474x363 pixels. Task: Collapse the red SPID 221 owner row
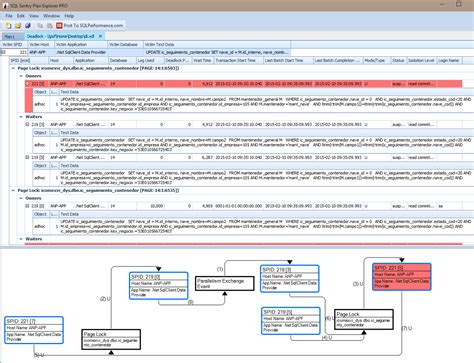28,84
